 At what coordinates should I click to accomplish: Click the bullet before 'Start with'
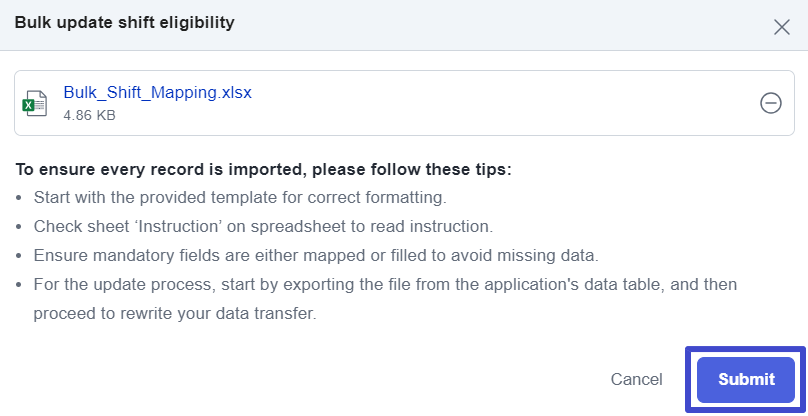[x=19, y=198]
